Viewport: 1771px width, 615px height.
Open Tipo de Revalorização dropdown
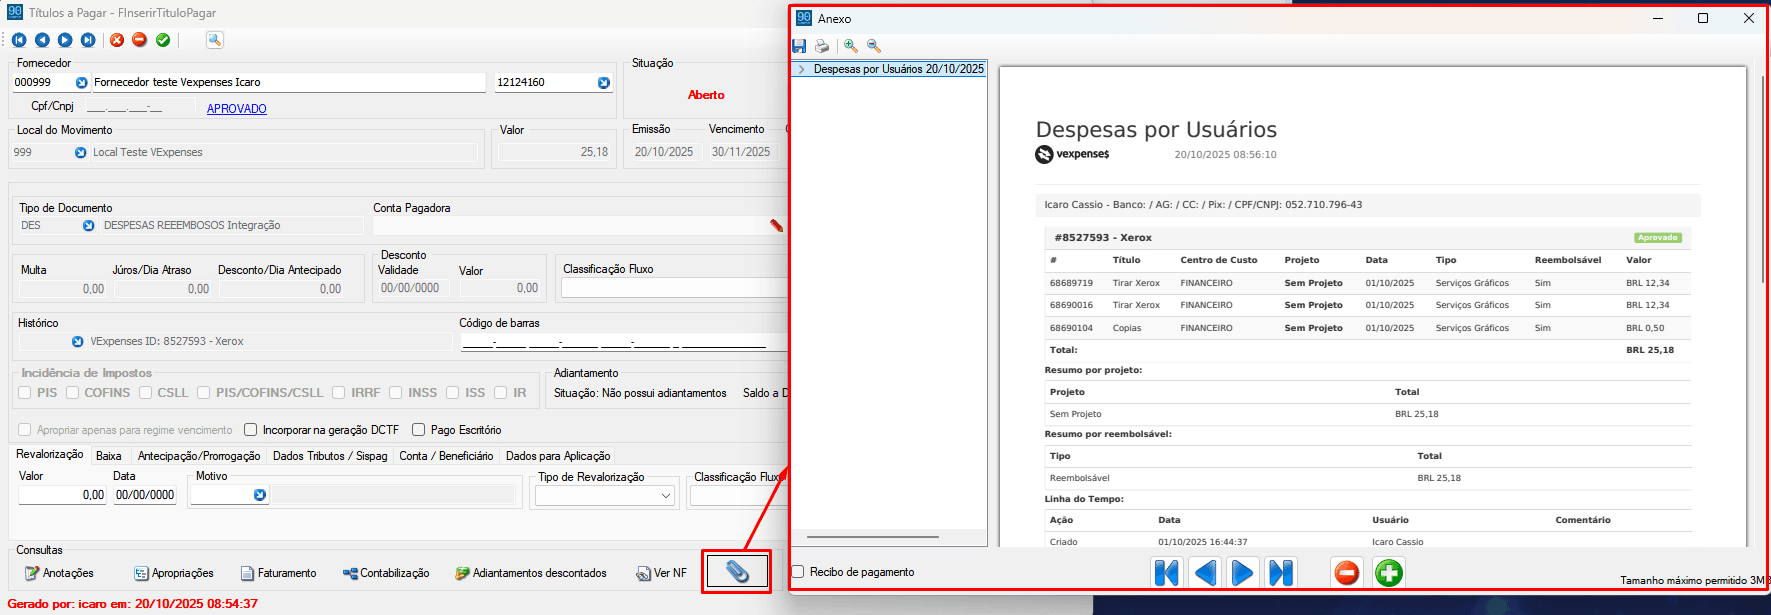click(666, 496)
